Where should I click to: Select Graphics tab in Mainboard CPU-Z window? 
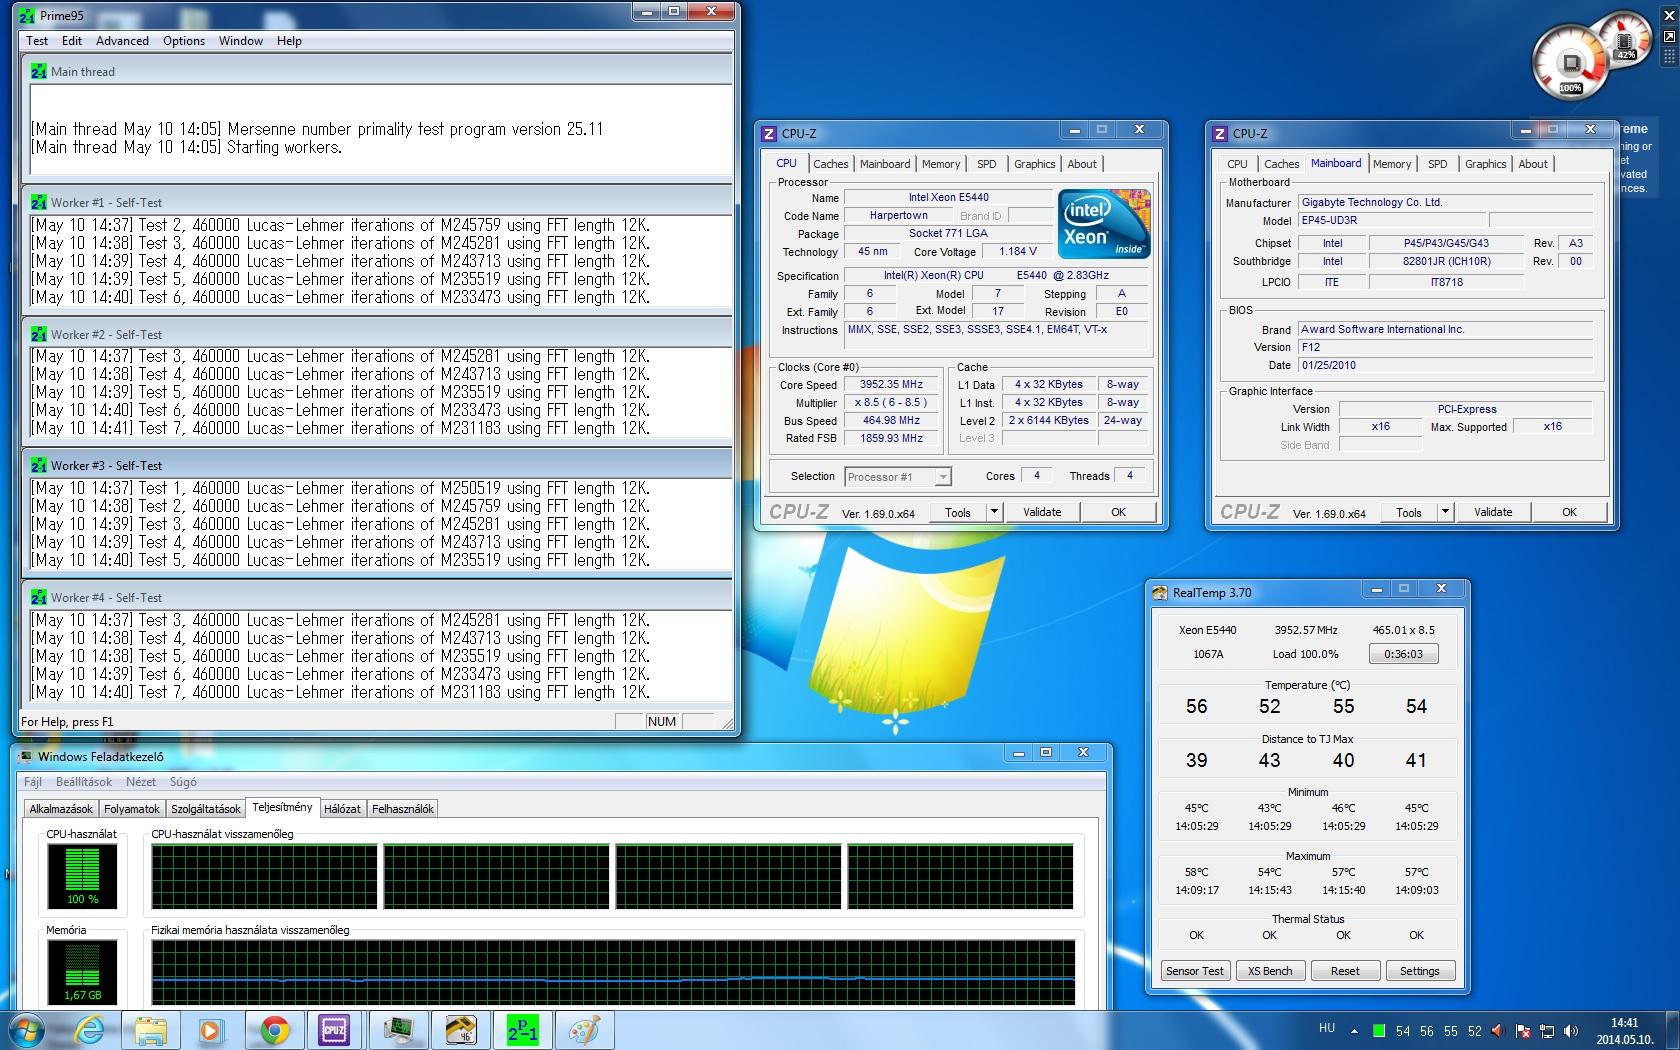1485,164
